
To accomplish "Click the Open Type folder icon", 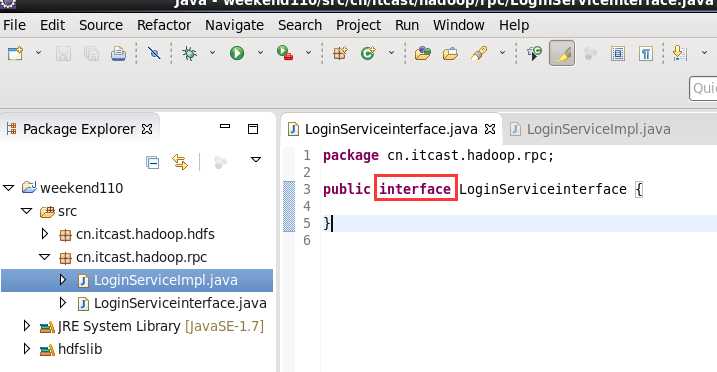I will coord(423,53).
